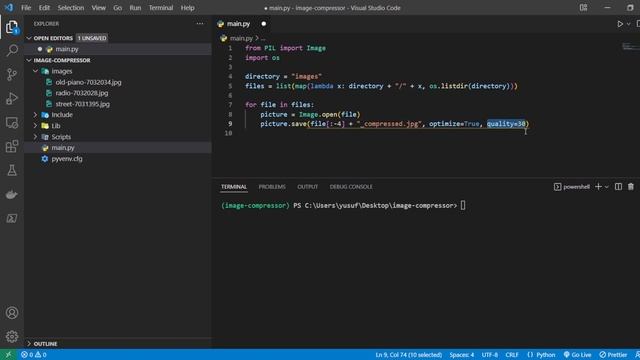
Task: Click the Prettier status bar item
Action: (613, 355)
